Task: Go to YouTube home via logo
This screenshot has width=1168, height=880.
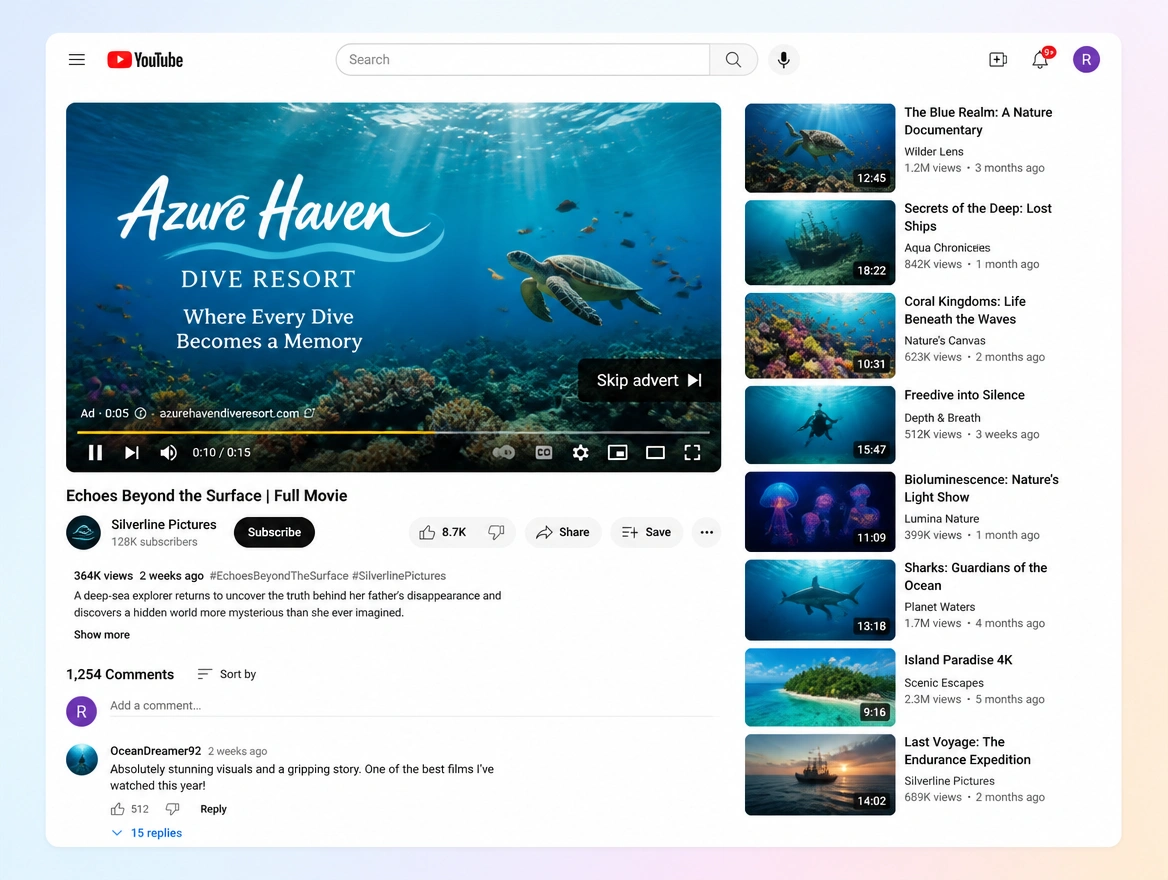Action: coord(145,60)
